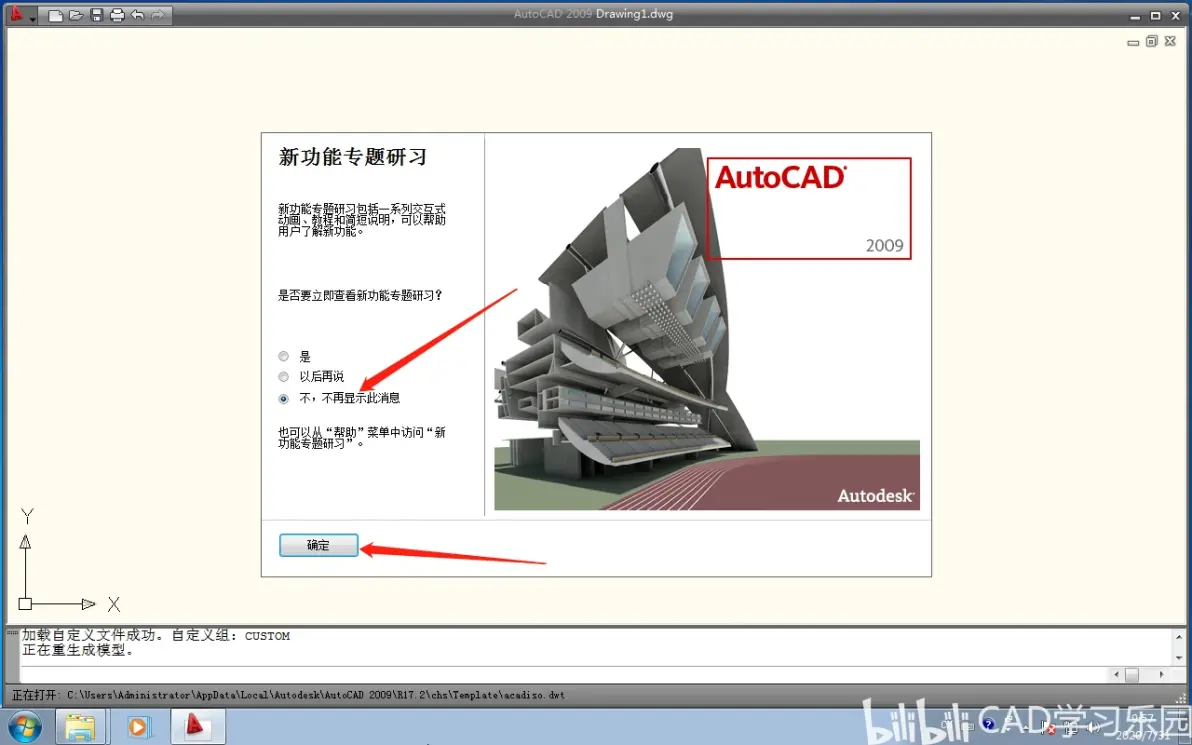This screenshot has width=1192, height=745.
Task: Click the Print/Plot icon
Action: (x=117, y=15)
